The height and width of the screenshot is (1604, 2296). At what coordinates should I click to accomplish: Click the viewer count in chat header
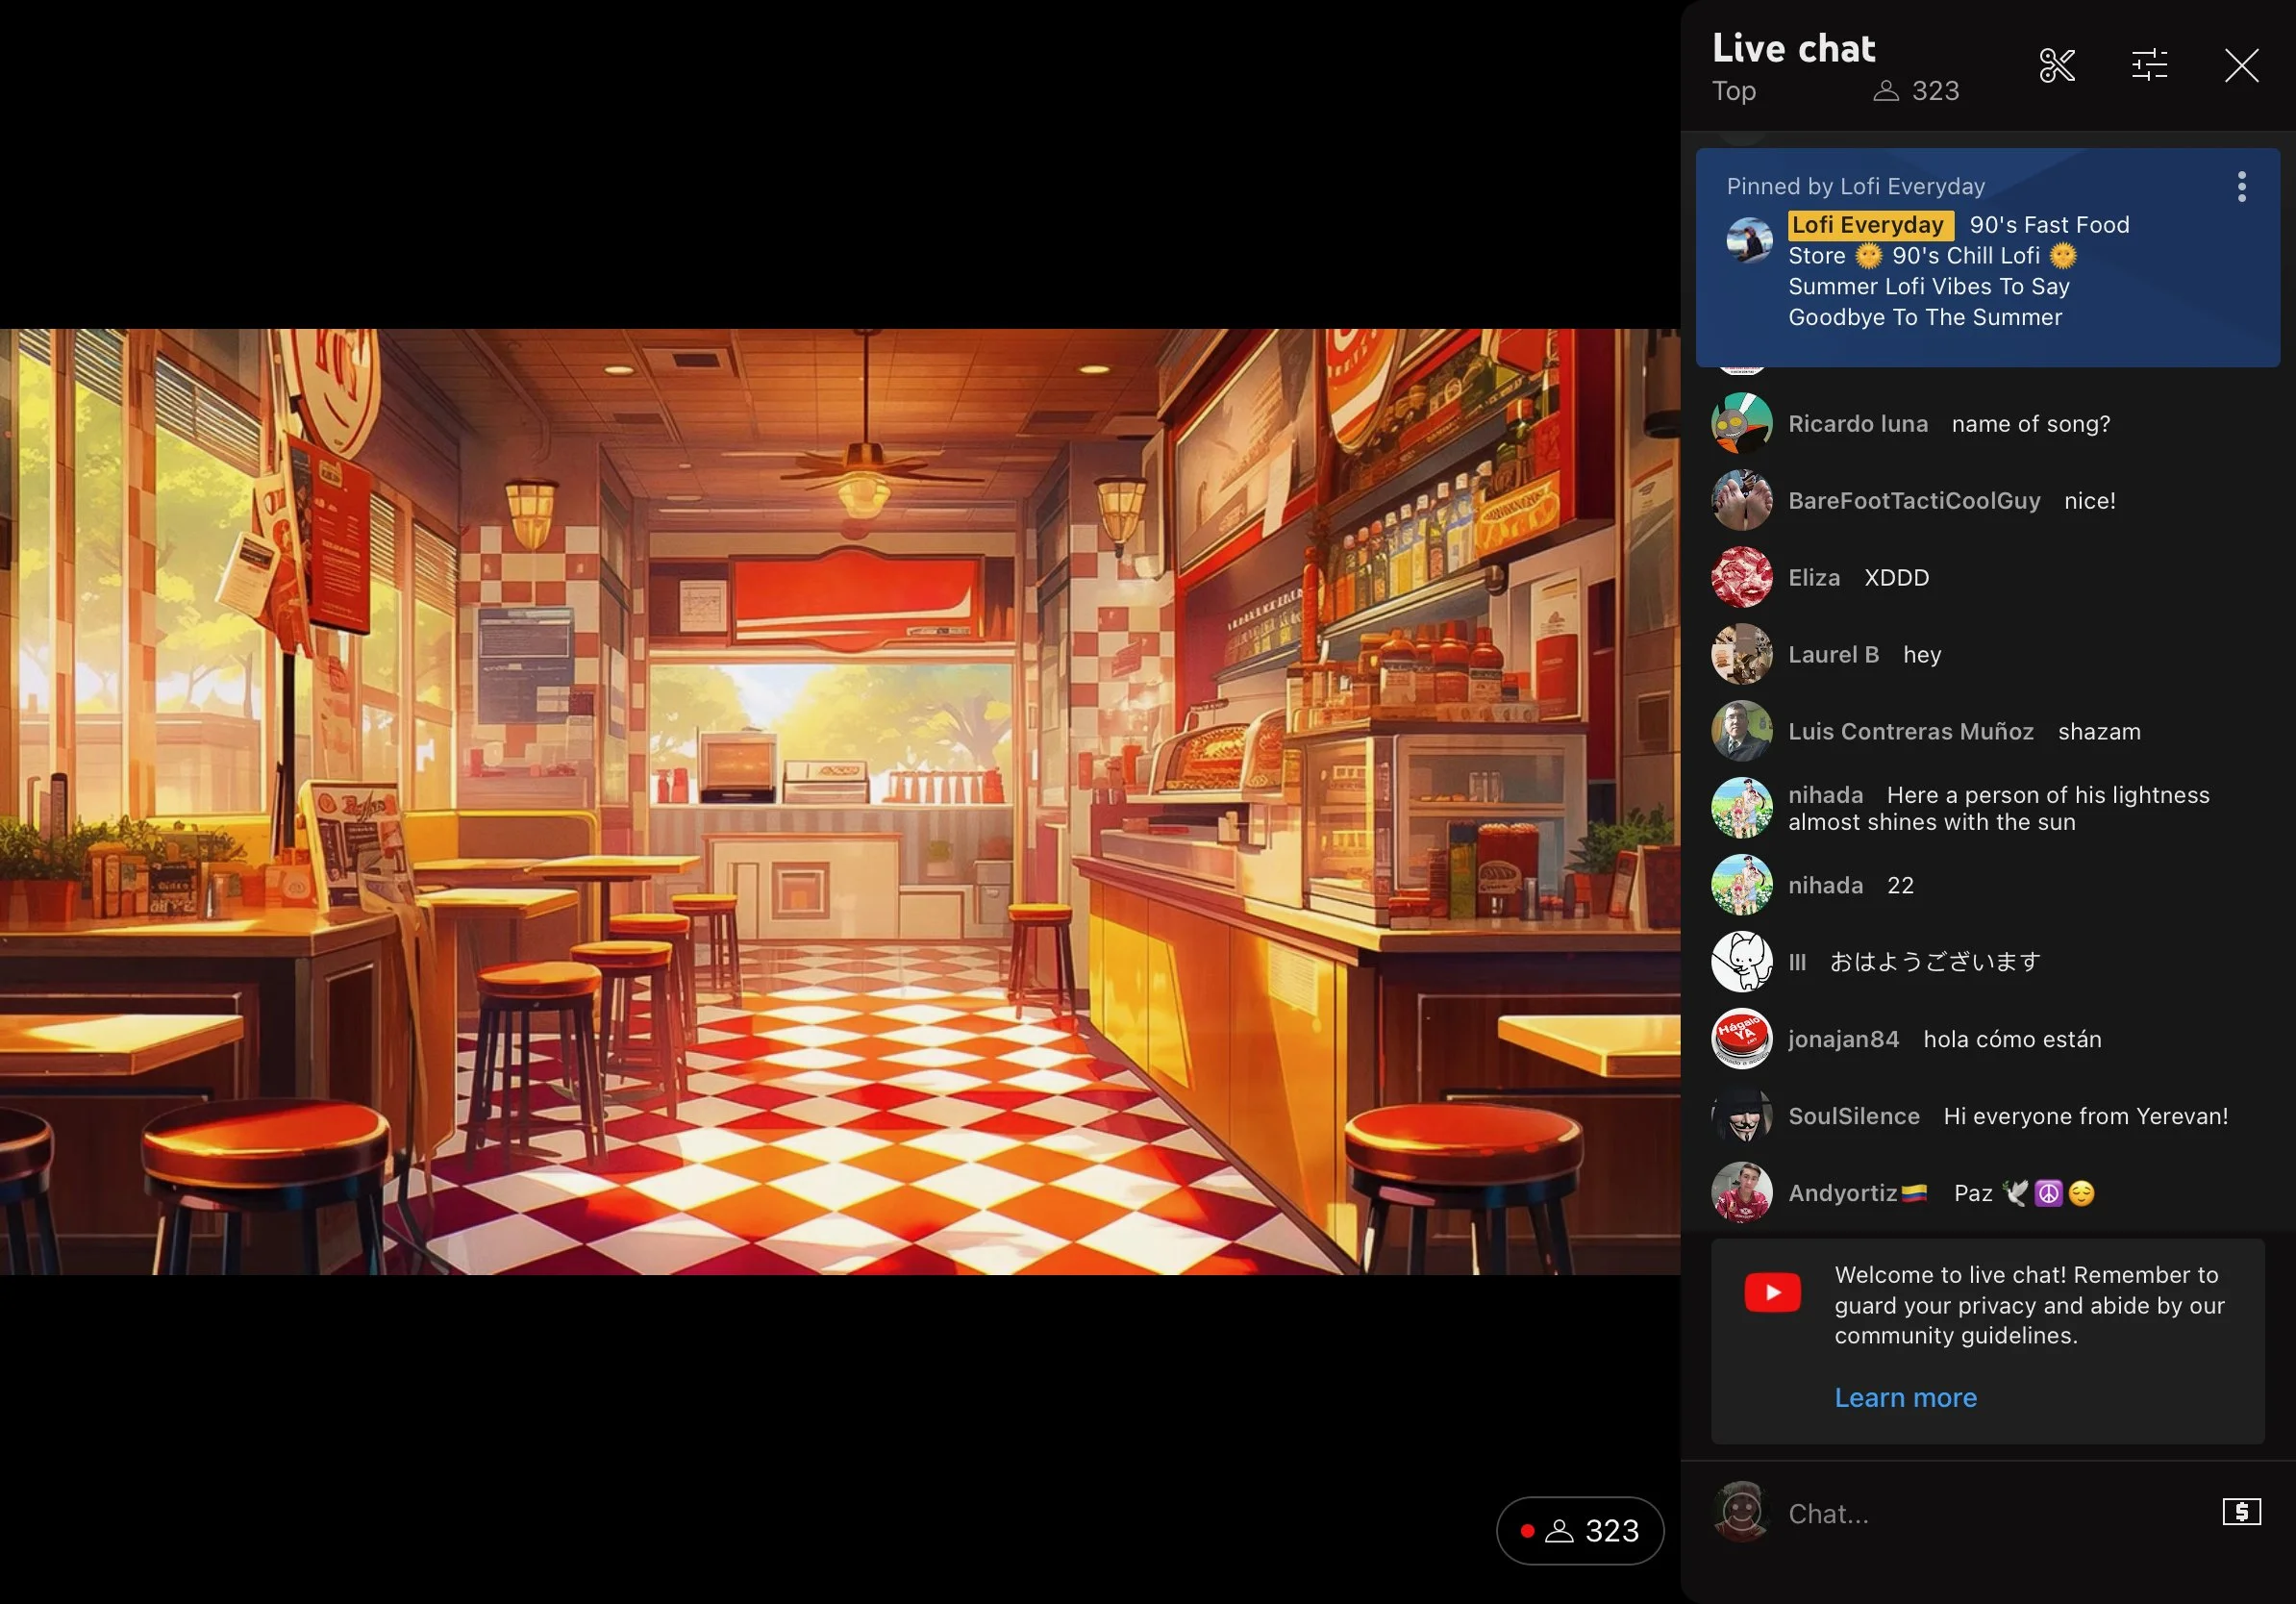tap(1916, 91)
